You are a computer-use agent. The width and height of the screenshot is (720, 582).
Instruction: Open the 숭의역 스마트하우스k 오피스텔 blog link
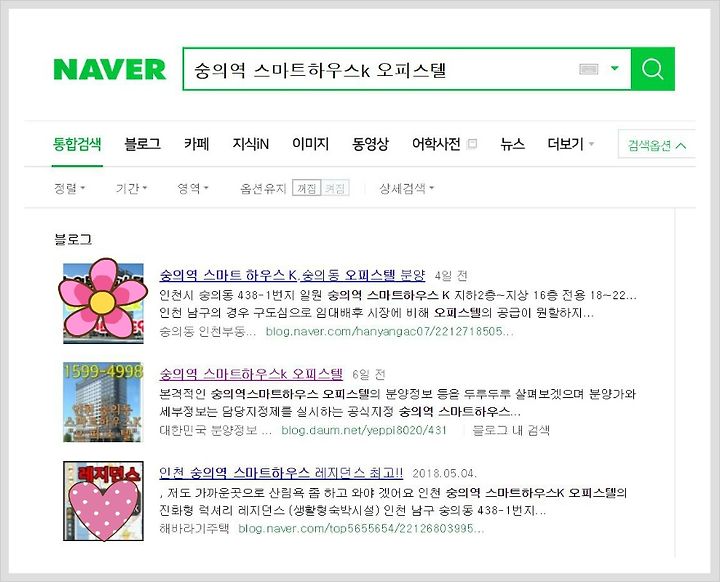[x=251, y=374]
